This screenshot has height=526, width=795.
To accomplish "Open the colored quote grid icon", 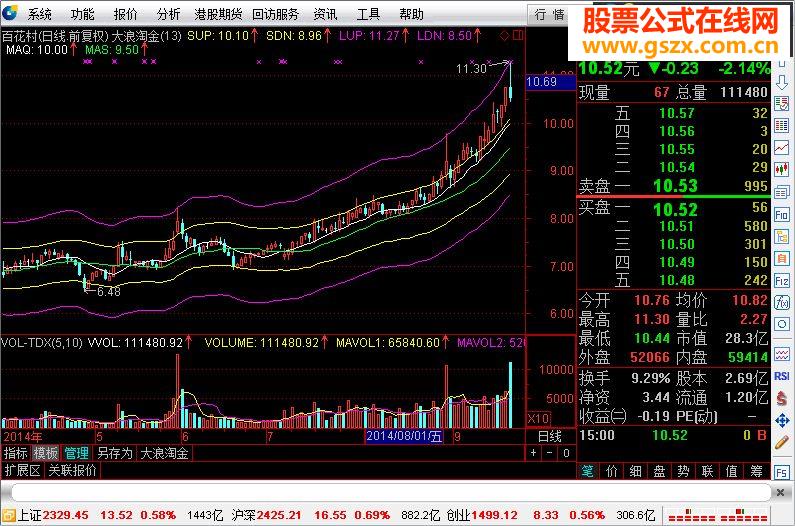I will point(781,125).
